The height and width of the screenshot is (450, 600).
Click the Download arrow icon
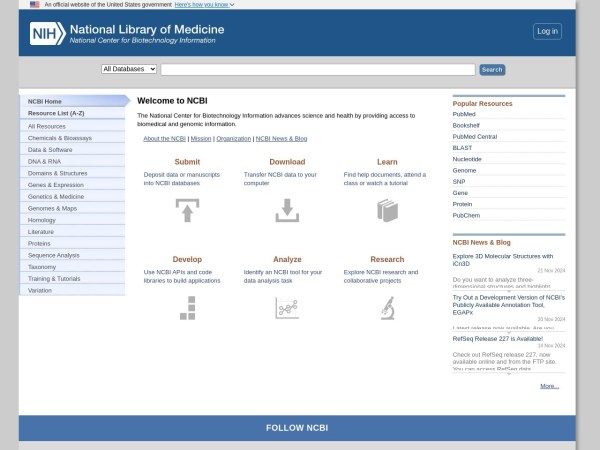[287, 210]
